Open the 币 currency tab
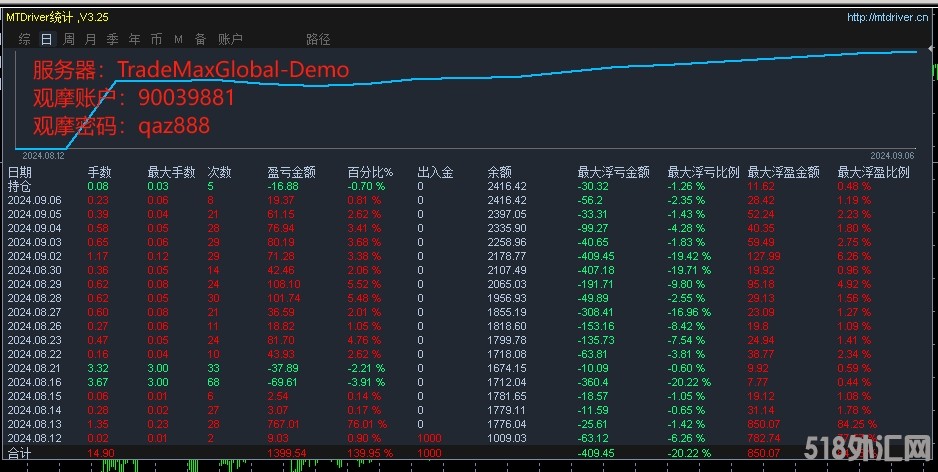938x472 pixels. (x=156, y=39)
